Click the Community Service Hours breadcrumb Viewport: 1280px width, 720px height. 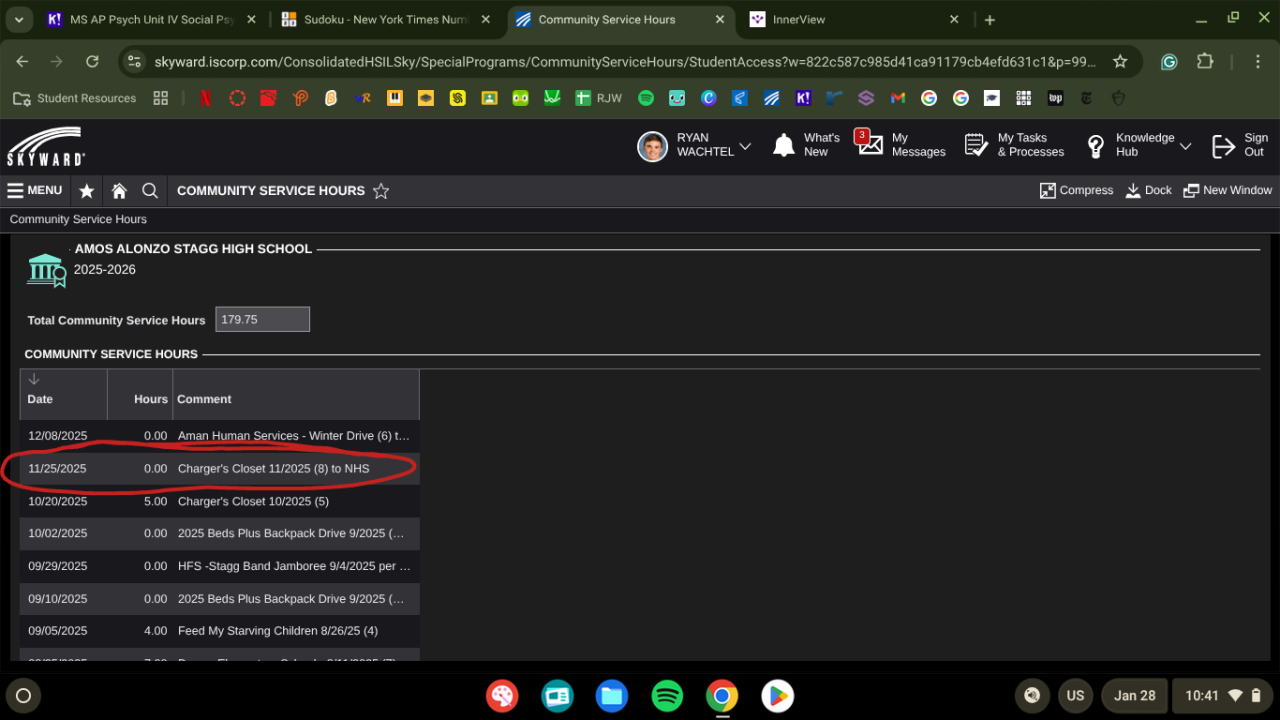[78, 219]
